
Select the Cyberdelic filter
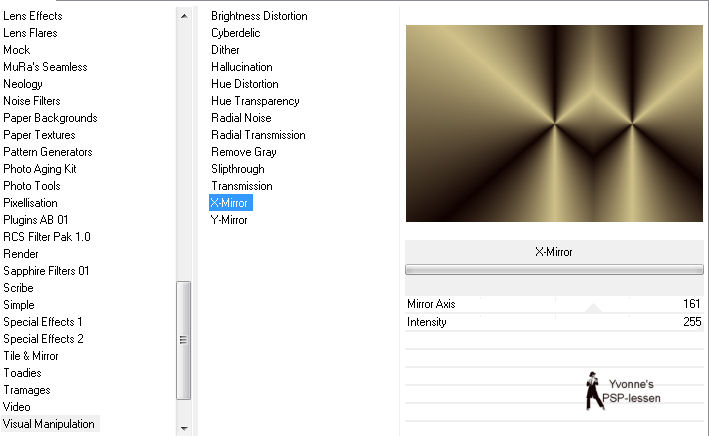(x=236, y=33)
